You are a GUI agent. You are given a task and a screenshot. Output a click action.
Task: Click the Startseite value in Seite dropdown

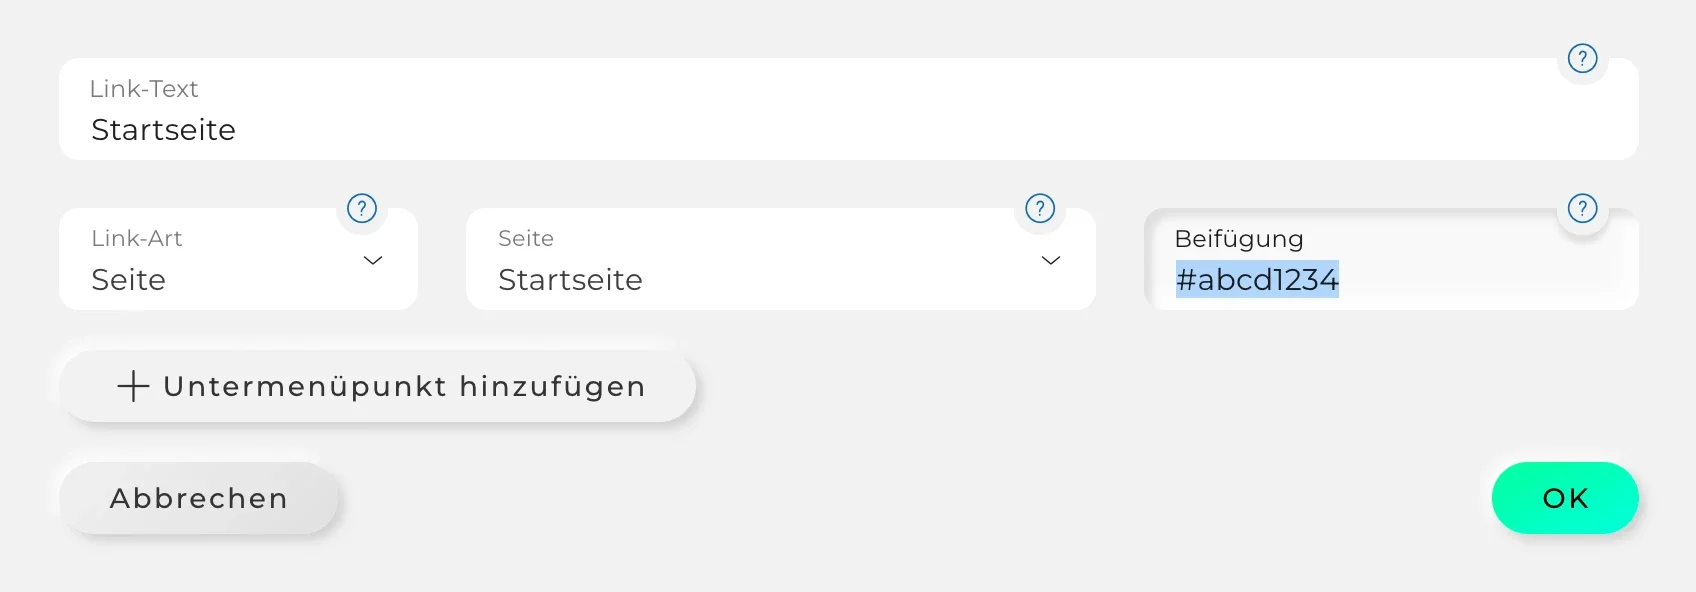coord(570,280)
